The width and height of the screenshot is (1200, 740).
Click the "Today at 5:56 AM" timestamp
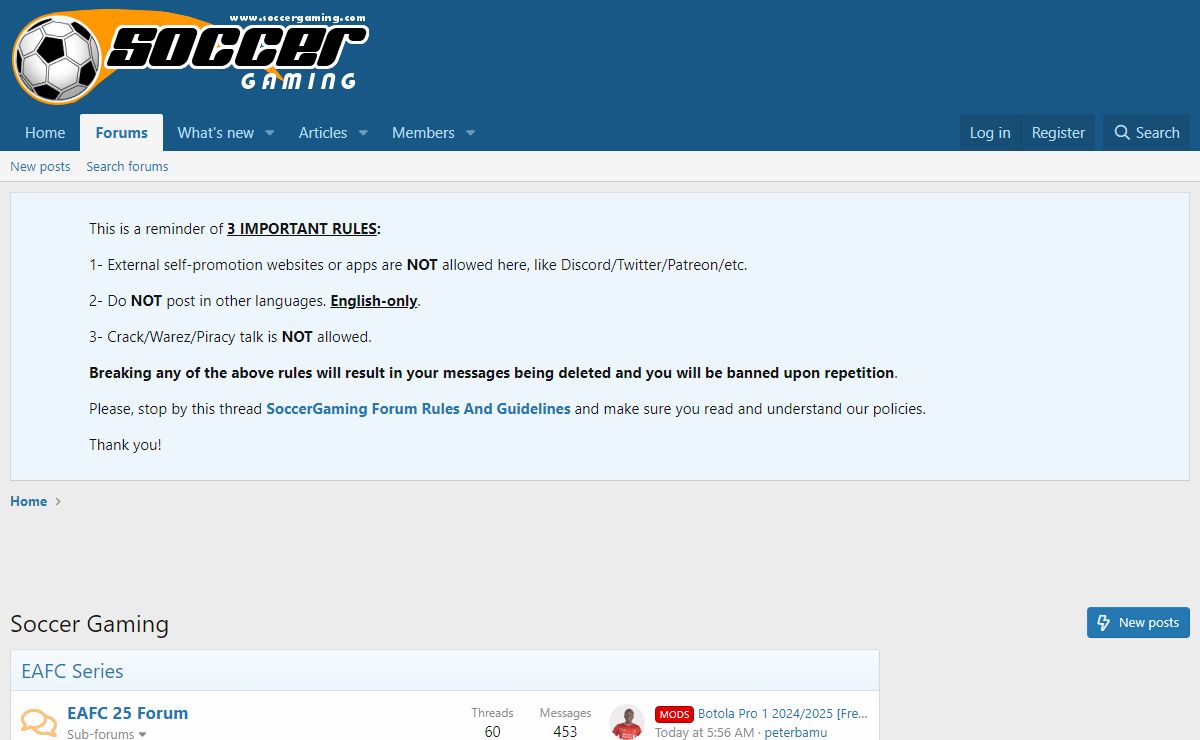pyautogui.click(x=705, y=732)
